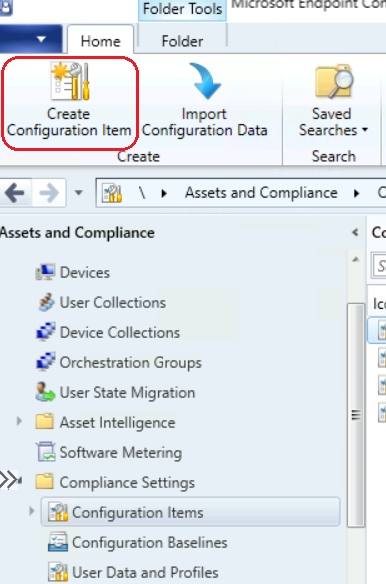The image size is (386, 584).
Task: Select the Folder Tools contextual tab
Action: pos(183,9)
